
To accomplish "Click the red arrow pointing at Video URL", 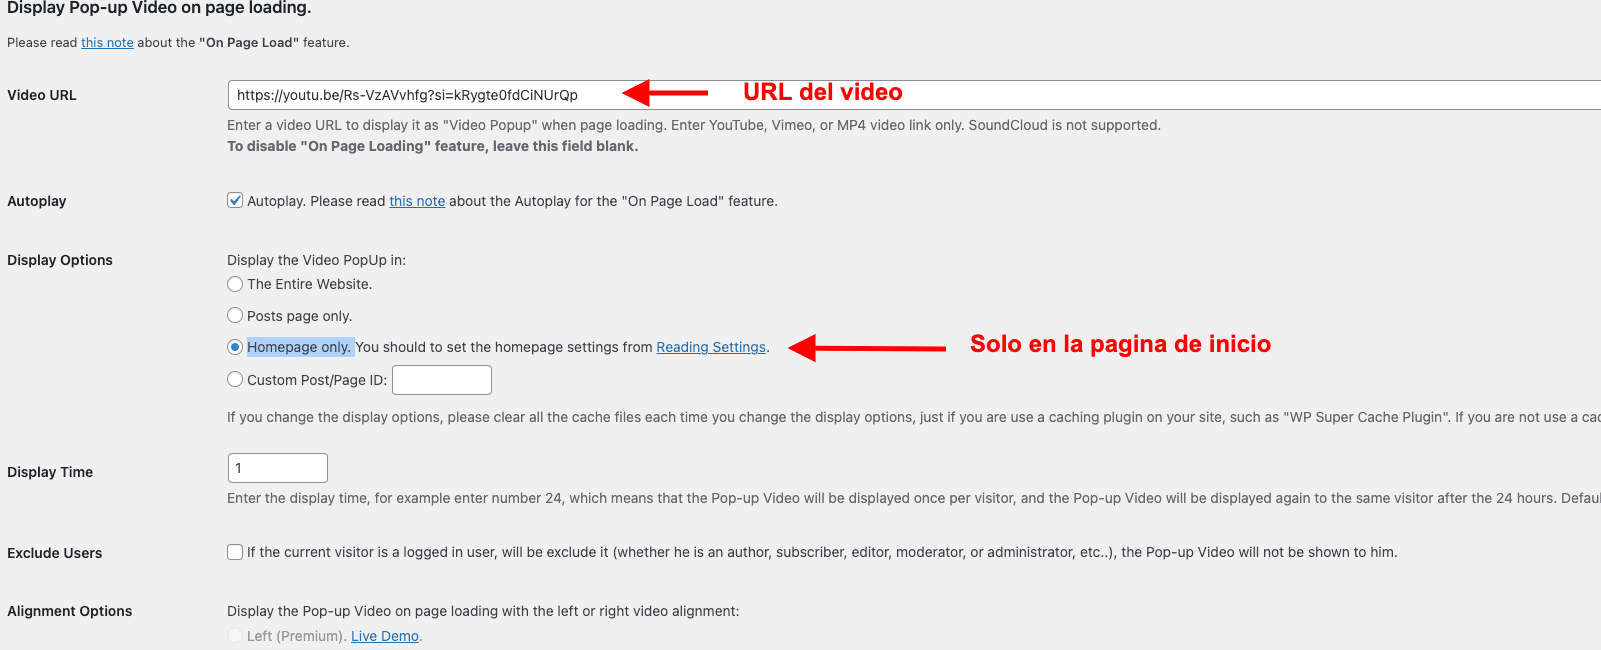I will coord(665,93).
